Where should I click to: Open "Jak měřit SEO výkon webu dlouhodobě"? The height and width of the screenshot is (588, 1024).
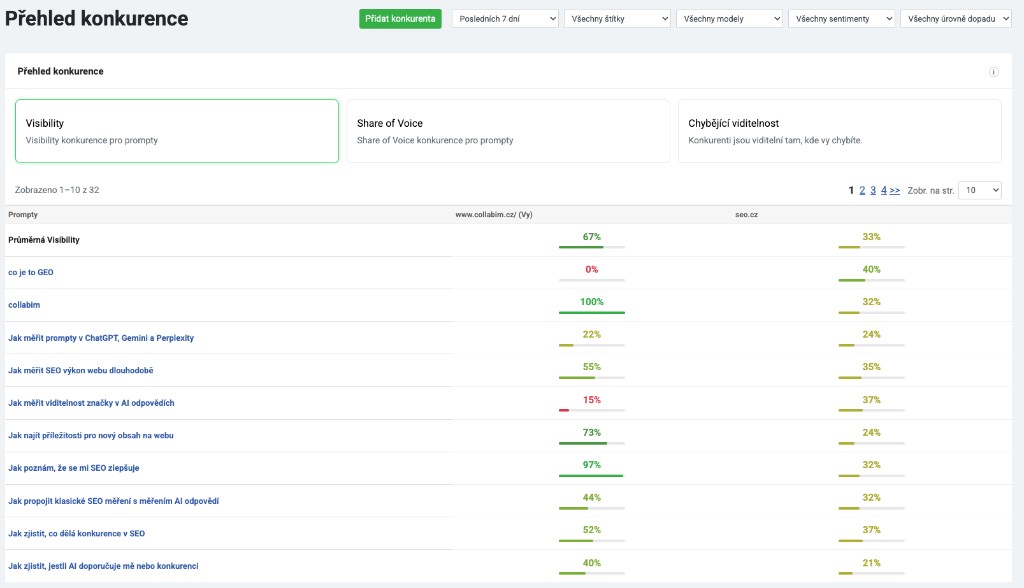point(81,370)
